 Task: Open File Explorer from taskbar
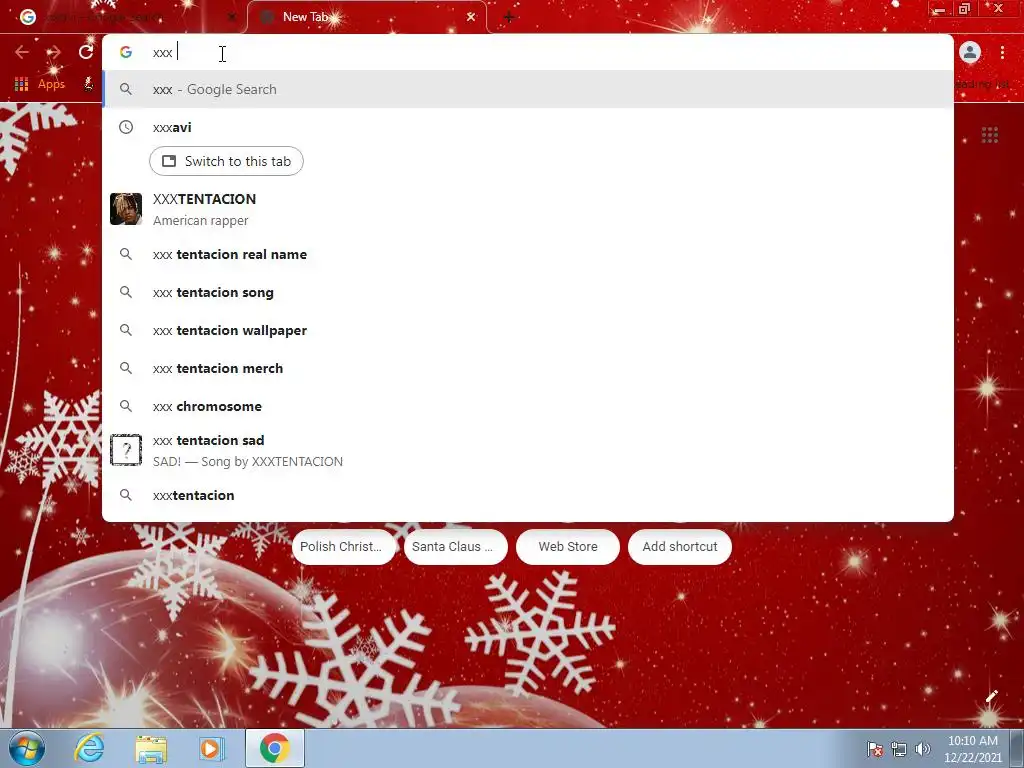[151, 748]
